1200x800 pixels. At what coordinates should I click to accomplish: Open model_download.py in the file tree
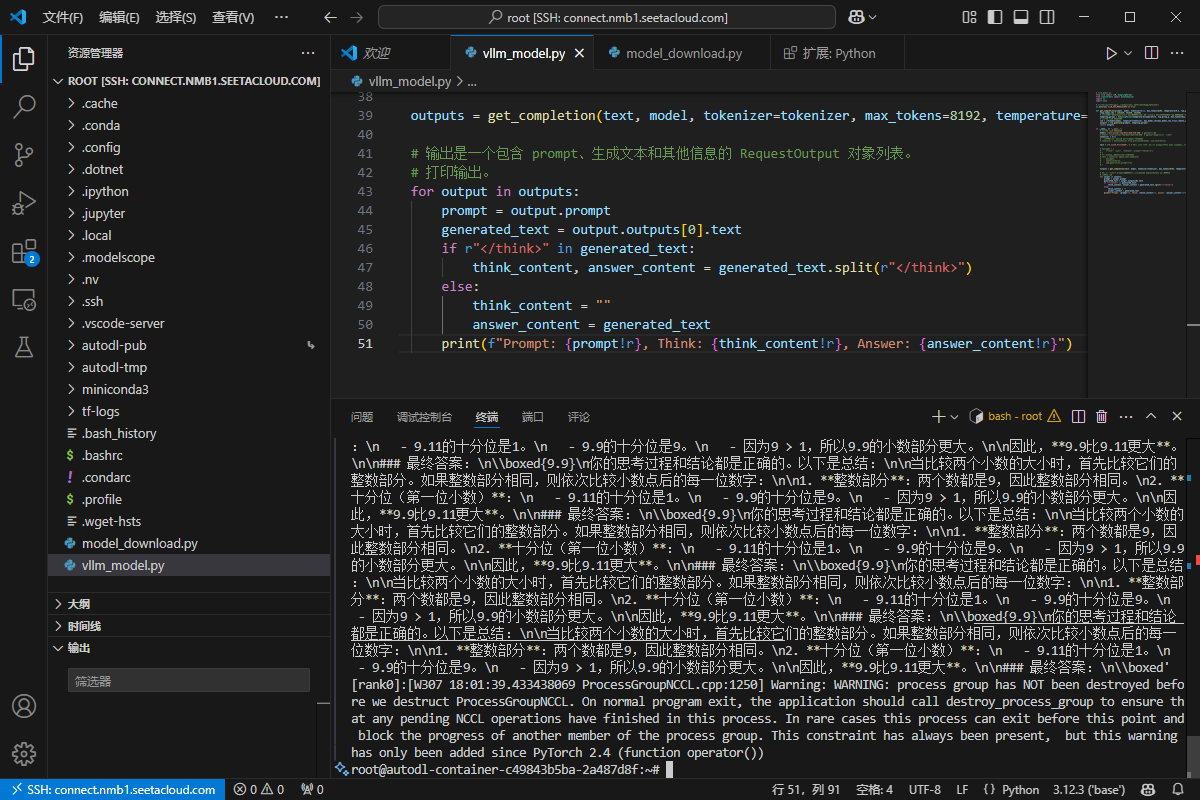[x=189, y=543]
